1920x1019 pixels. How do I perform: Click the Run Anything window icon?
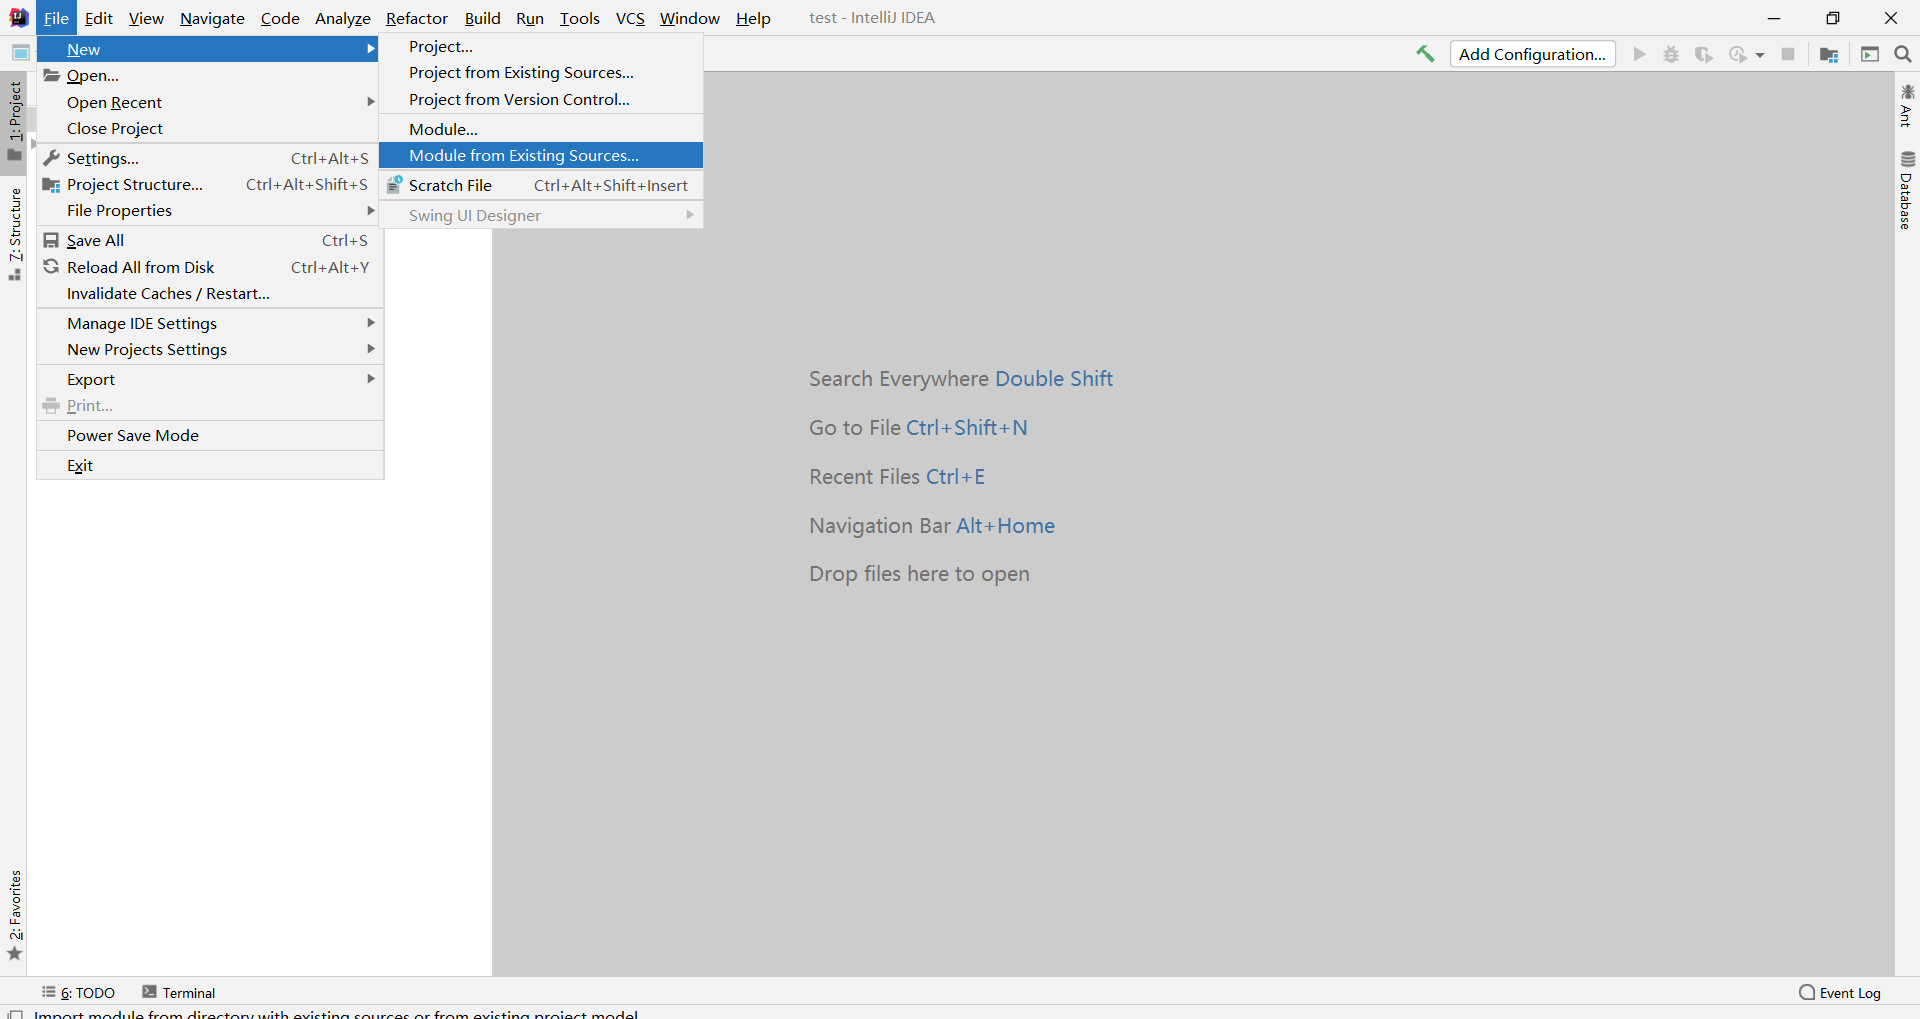coord(1870,54)
